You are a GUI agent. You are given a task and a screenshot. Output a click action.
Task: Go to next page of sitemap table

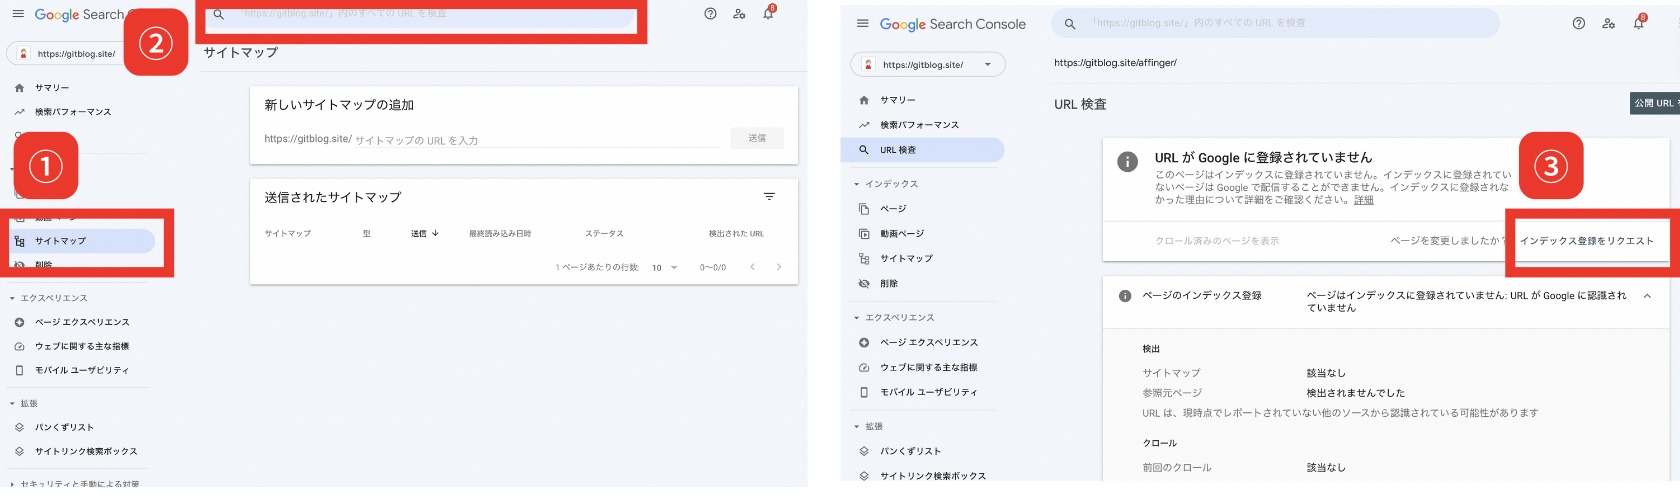[x=779, y=267]
